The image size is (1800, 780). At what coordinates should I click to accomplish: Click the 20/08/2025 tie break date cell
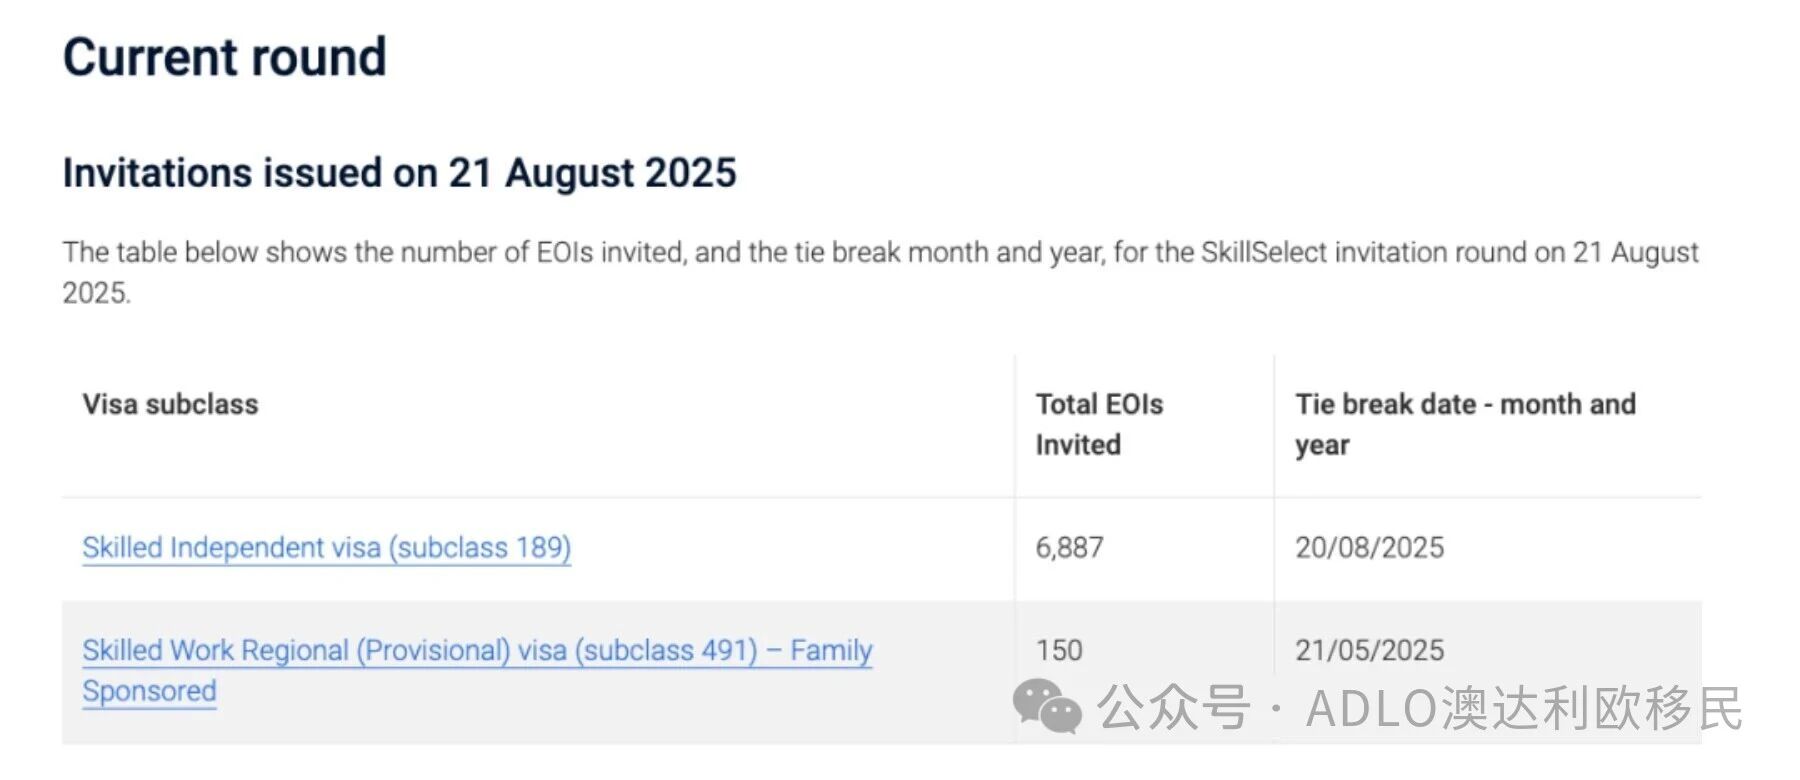[x=1369, y=548]
